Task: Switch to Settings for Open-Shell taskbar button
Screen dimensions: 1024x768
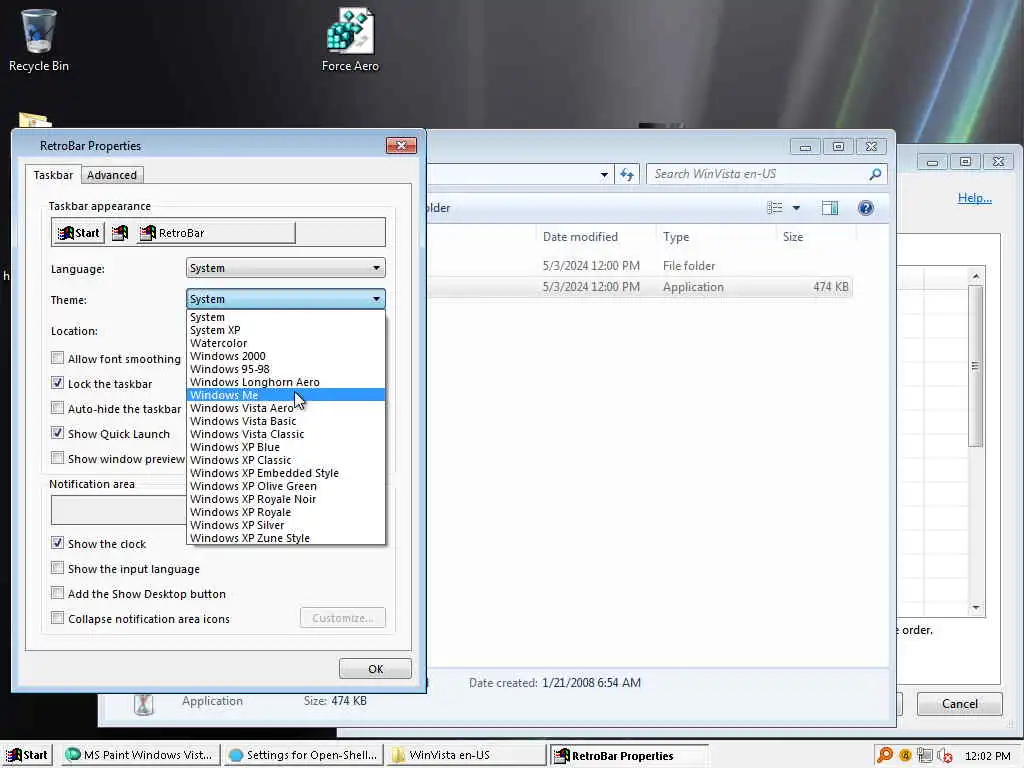Action: pyautogui.click(x=304, y=755)
